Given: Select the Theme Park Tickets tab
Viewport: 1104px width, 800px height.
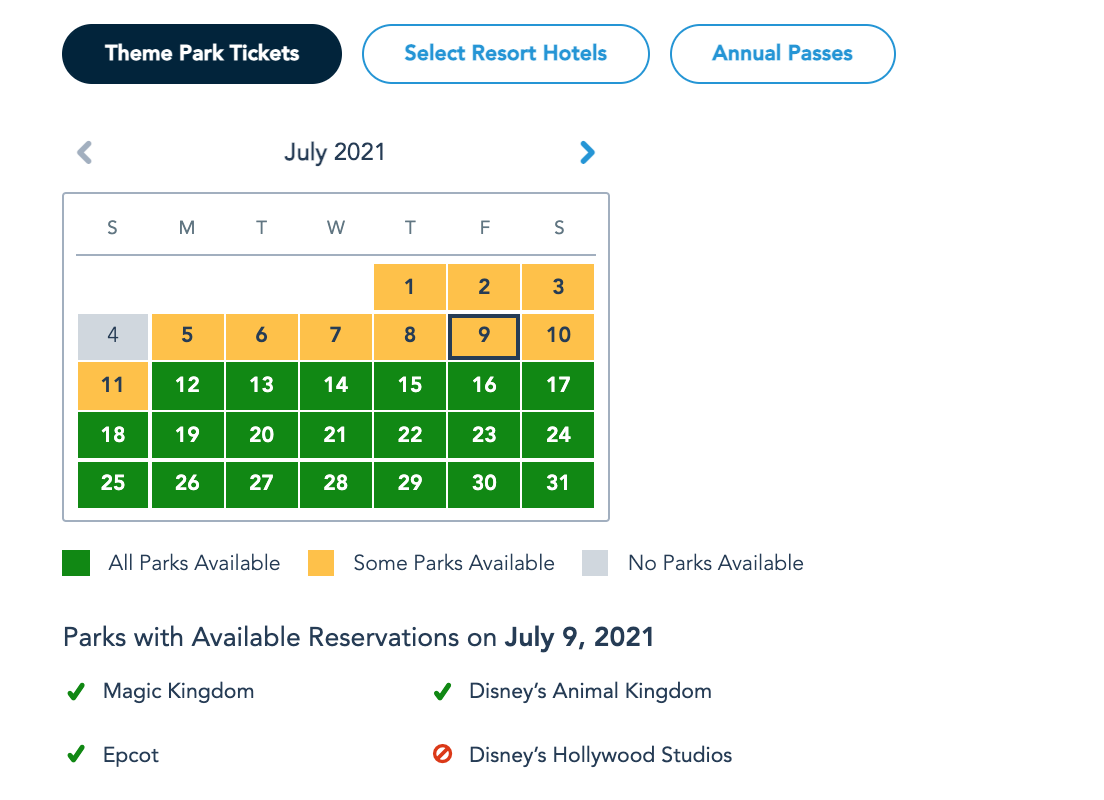Looking at the screenshot, I should coord(202,54).
